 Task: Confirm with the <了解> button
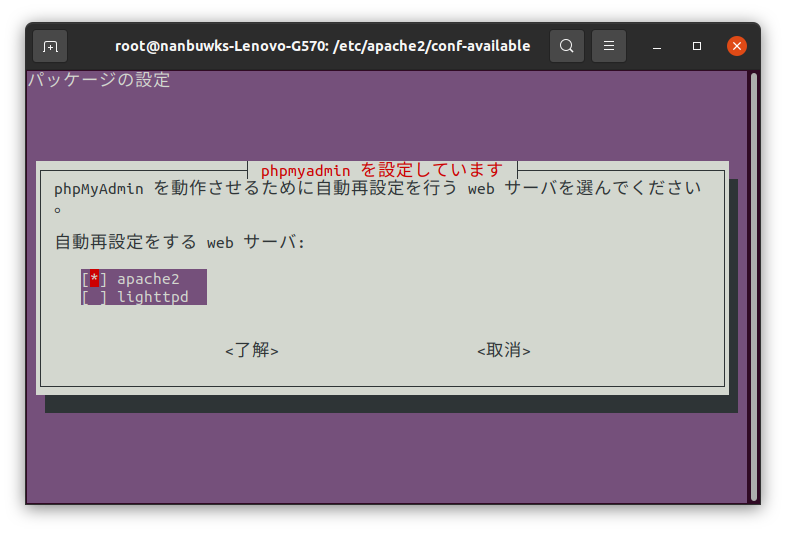pyautogui.click(x=252, y=350)
